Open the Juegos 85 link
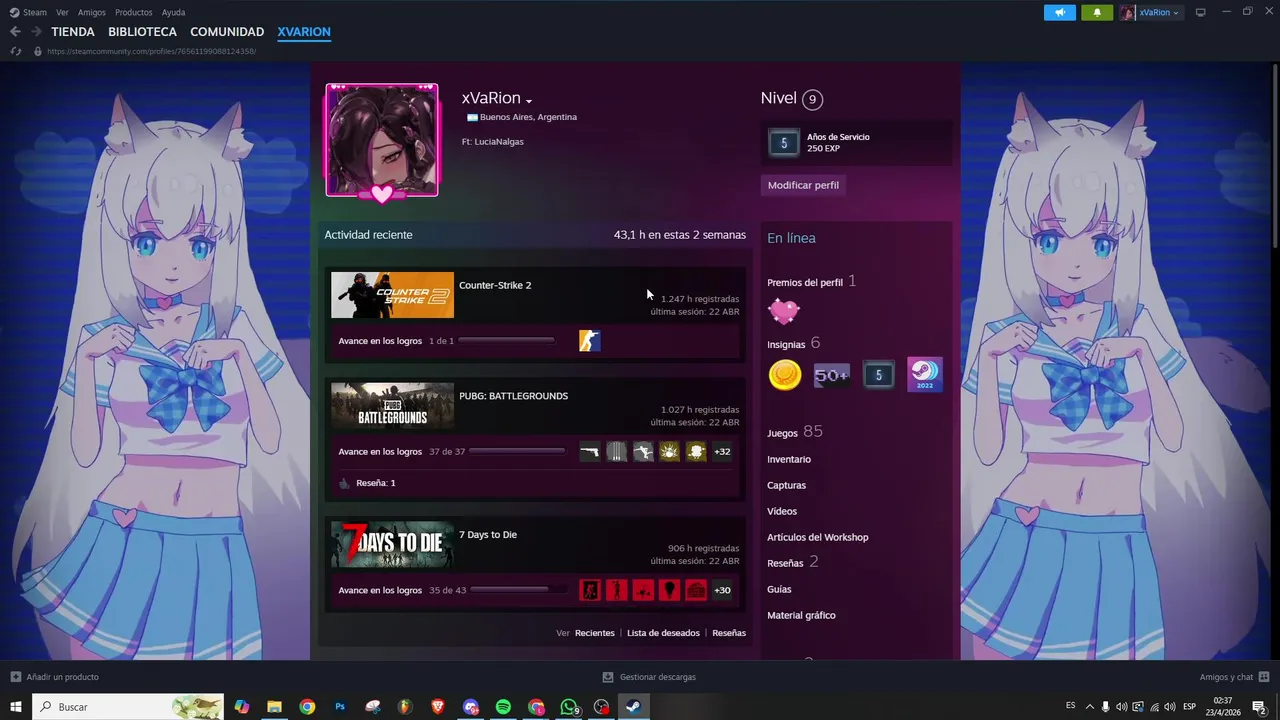 coord(795,432)
